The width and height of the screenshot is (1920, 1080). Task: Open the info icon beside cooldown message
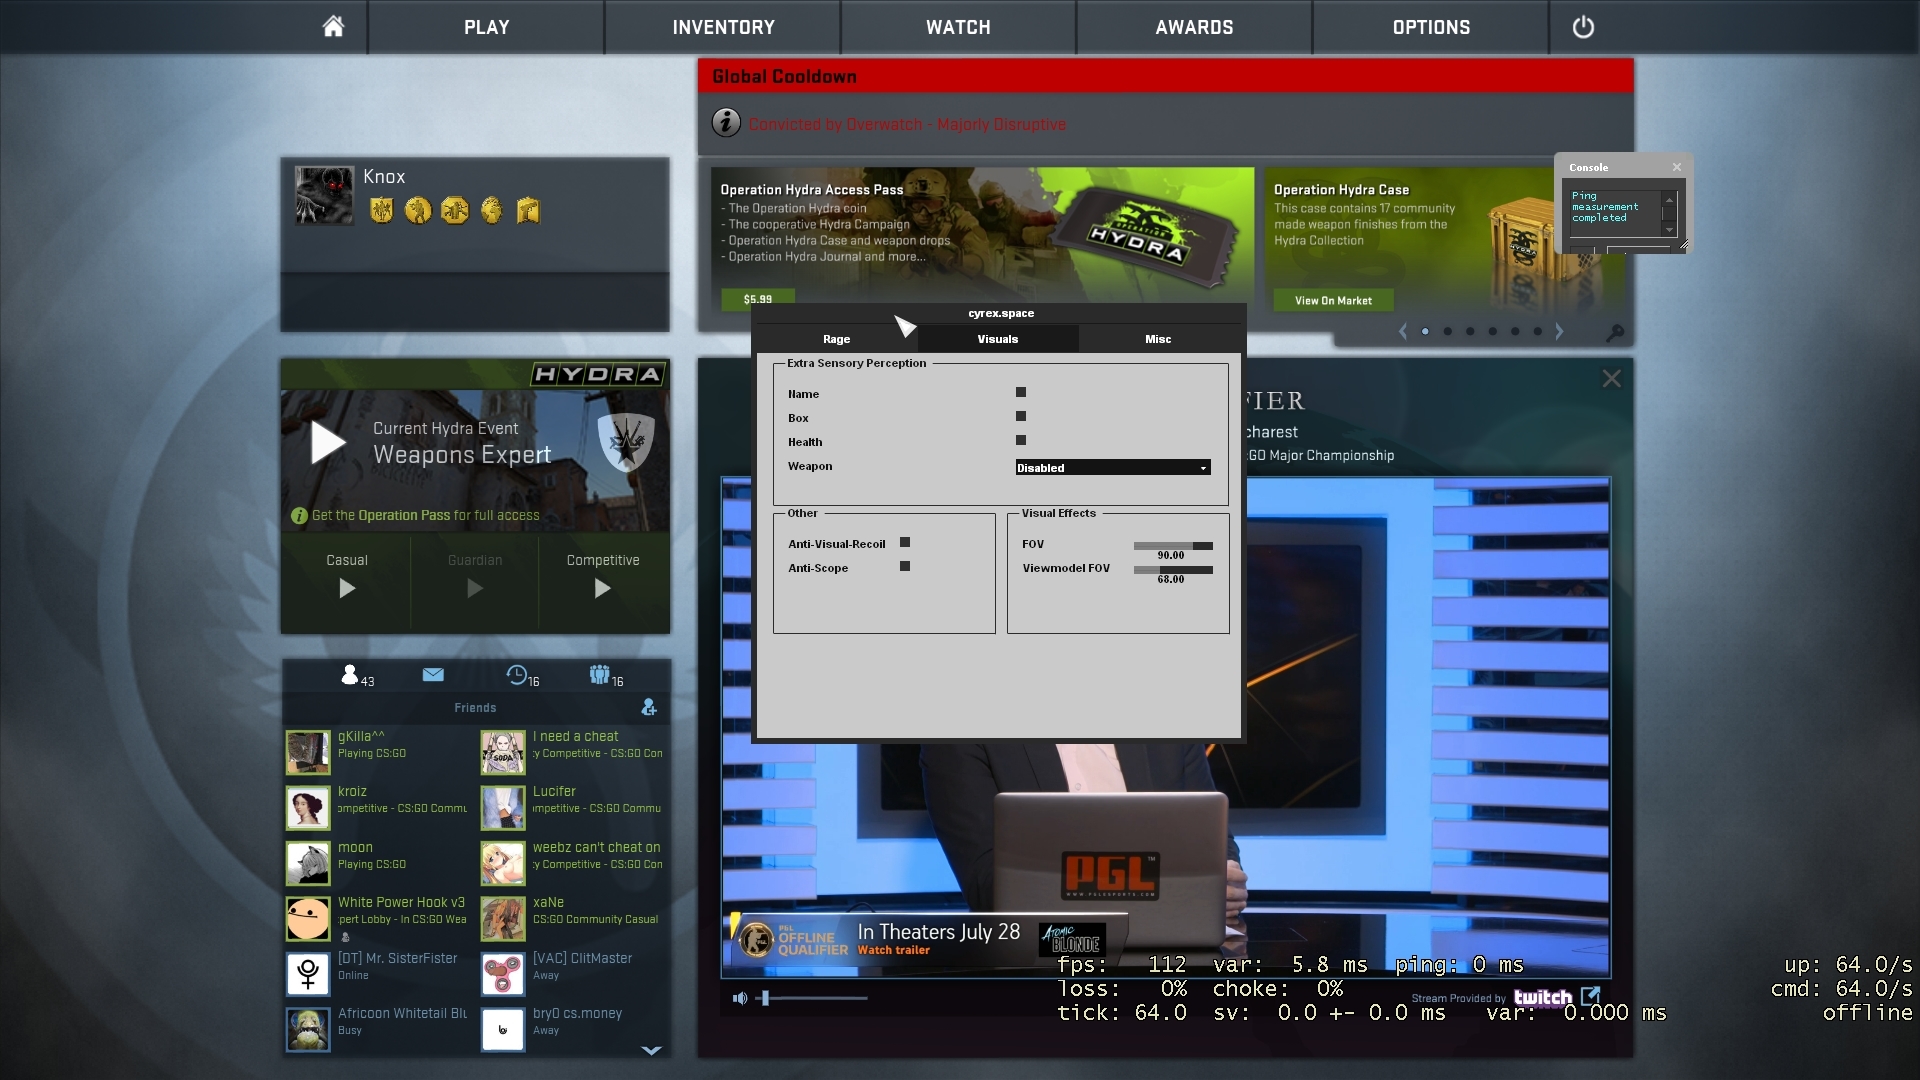point(726,123)
